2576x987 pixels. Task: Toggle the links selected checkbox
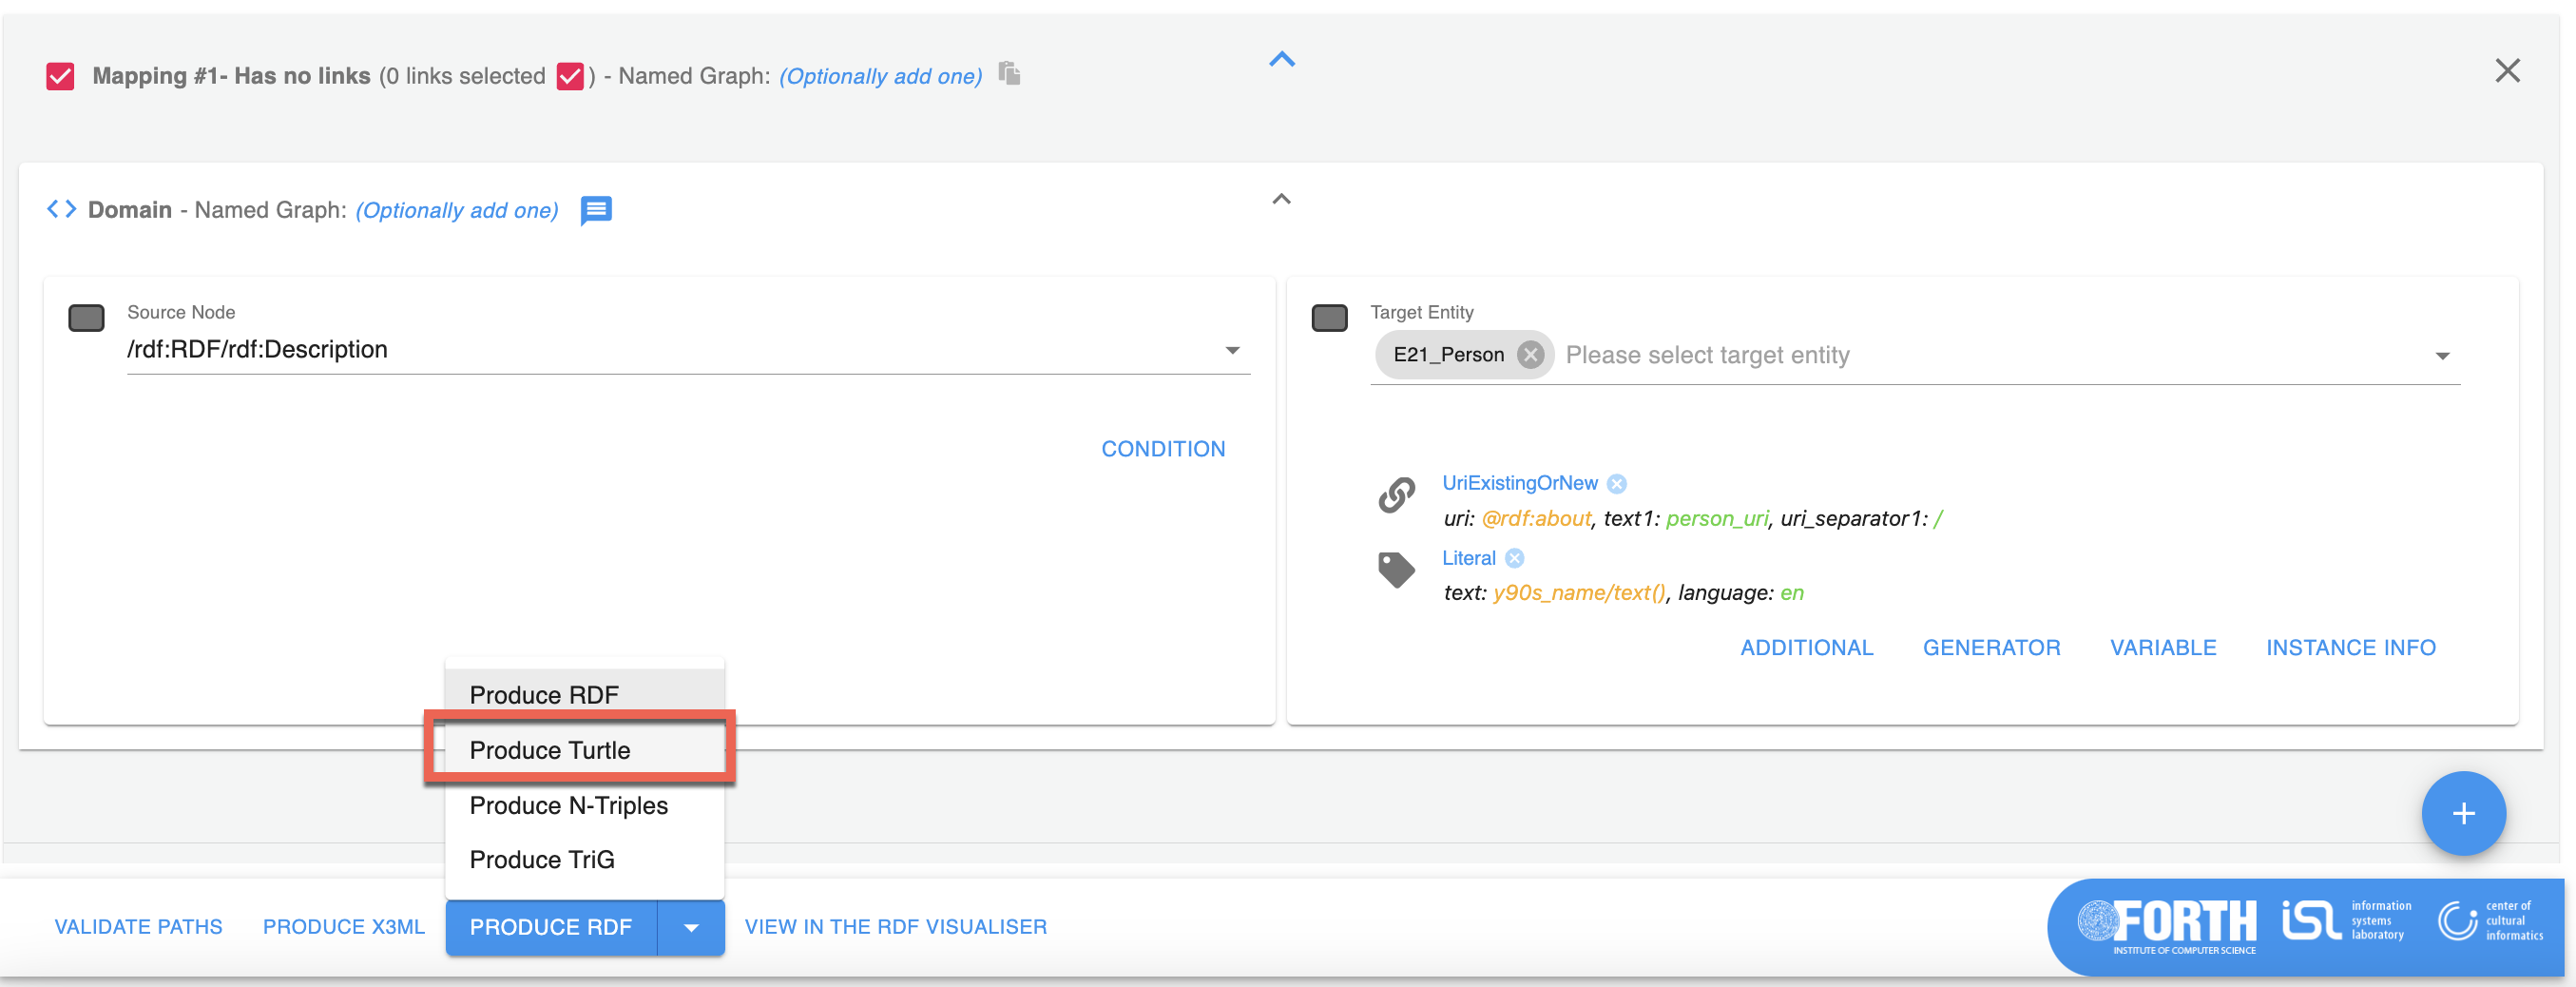coord(570,76)
